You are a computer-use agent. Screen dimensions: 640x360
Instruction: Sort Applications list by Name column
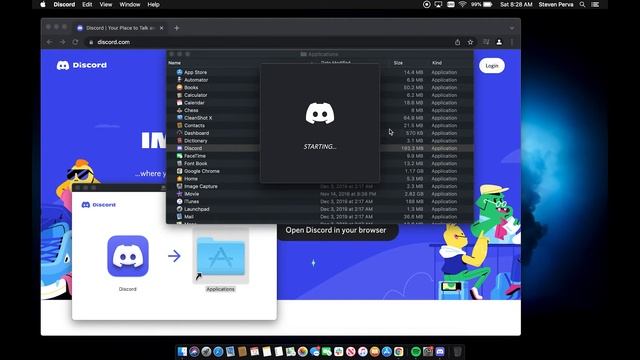pos(175,63)
